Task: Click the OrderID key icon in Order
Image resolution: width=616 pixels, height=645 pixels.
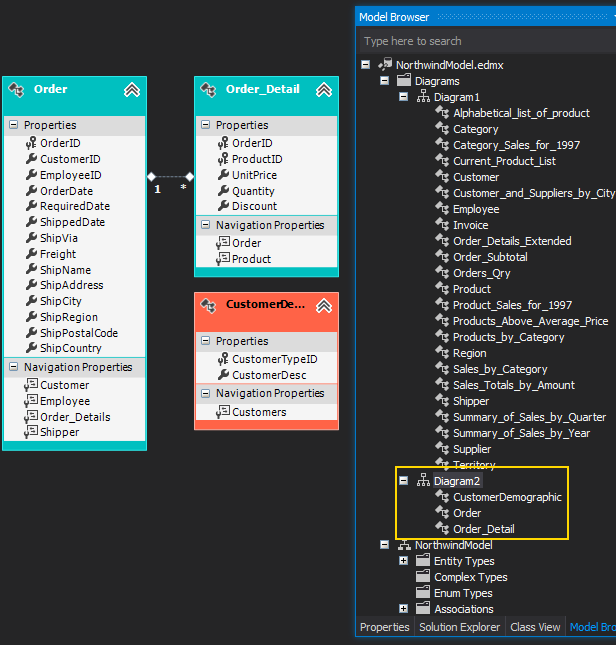Action: (x=31, y=143)
